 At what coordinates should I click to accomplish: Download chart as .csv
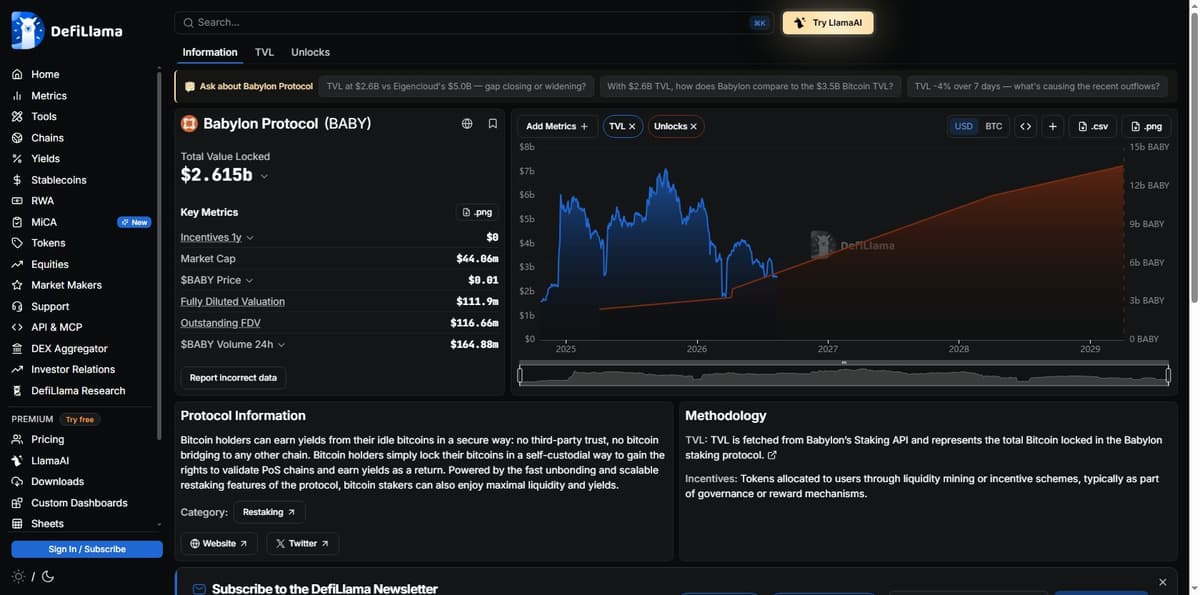[1092, 126]
